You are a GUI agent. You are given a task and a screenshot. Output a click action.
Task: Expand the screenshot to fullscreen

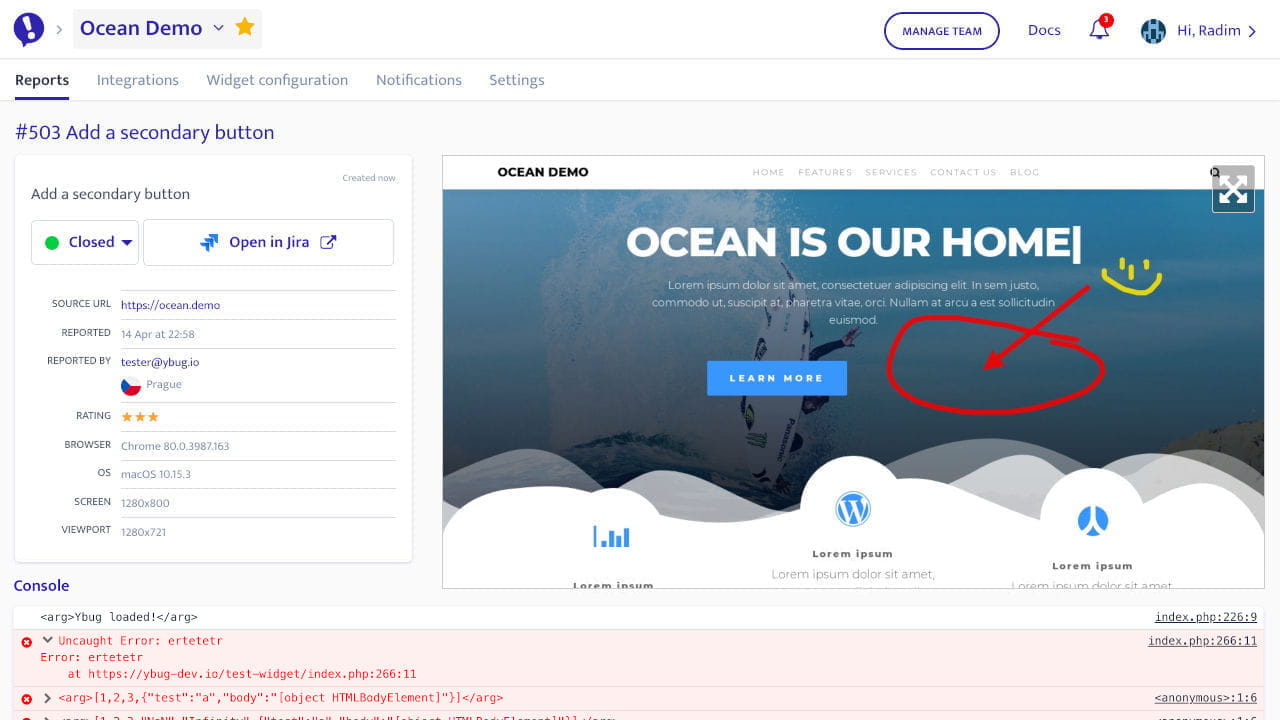1233,189
